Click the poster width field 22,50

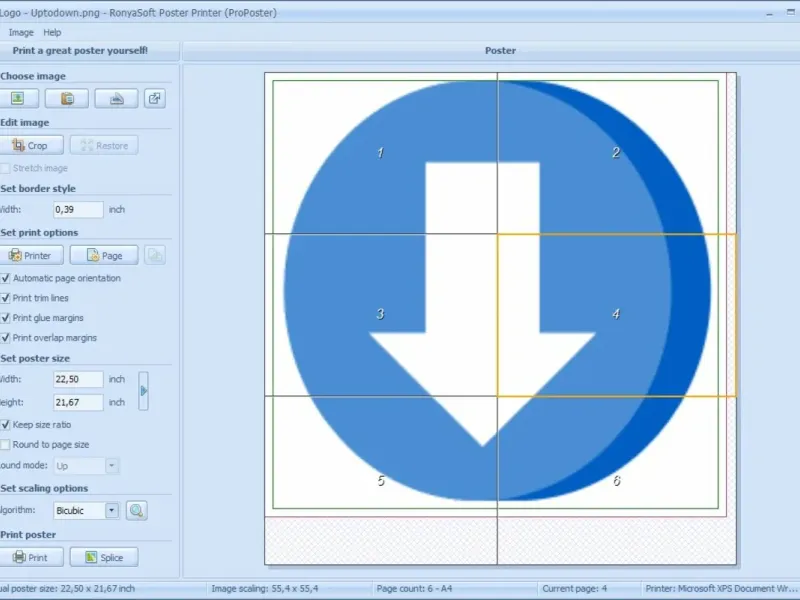78,379
